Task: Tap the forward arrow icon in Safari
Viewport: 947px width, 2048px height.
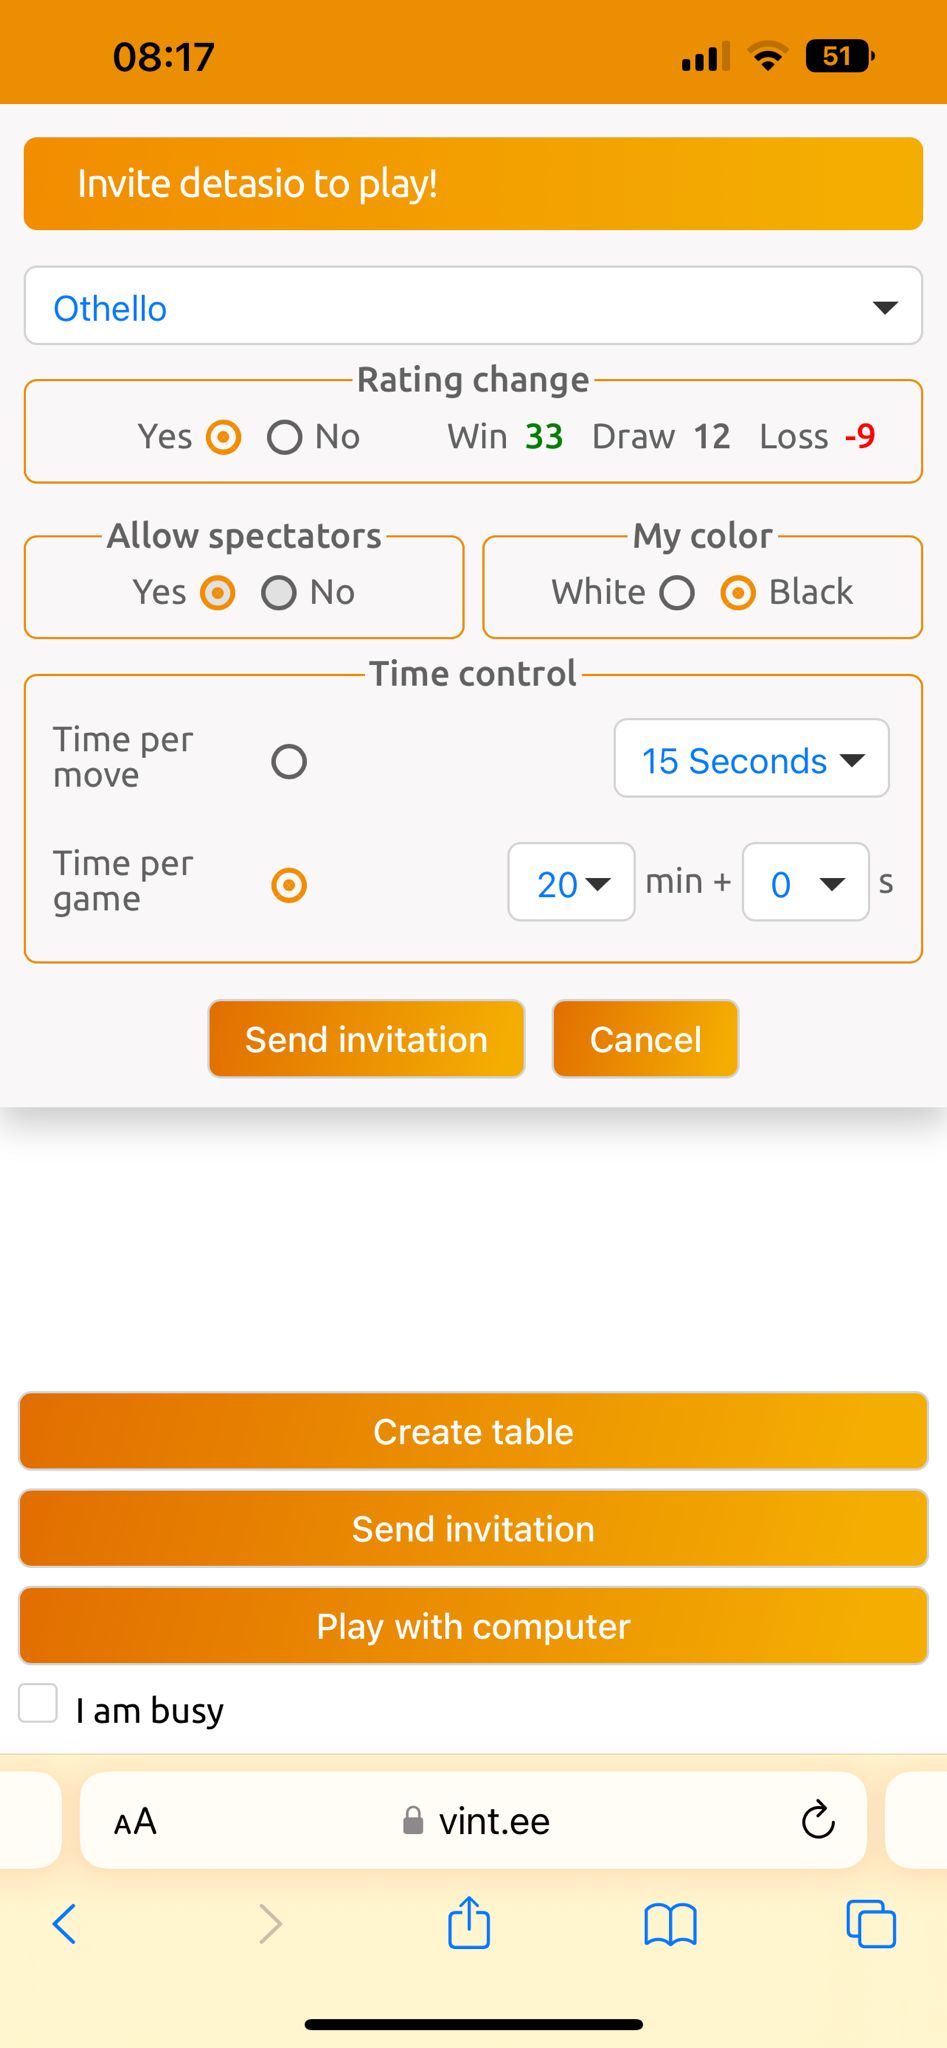Action: point(270,1923)
